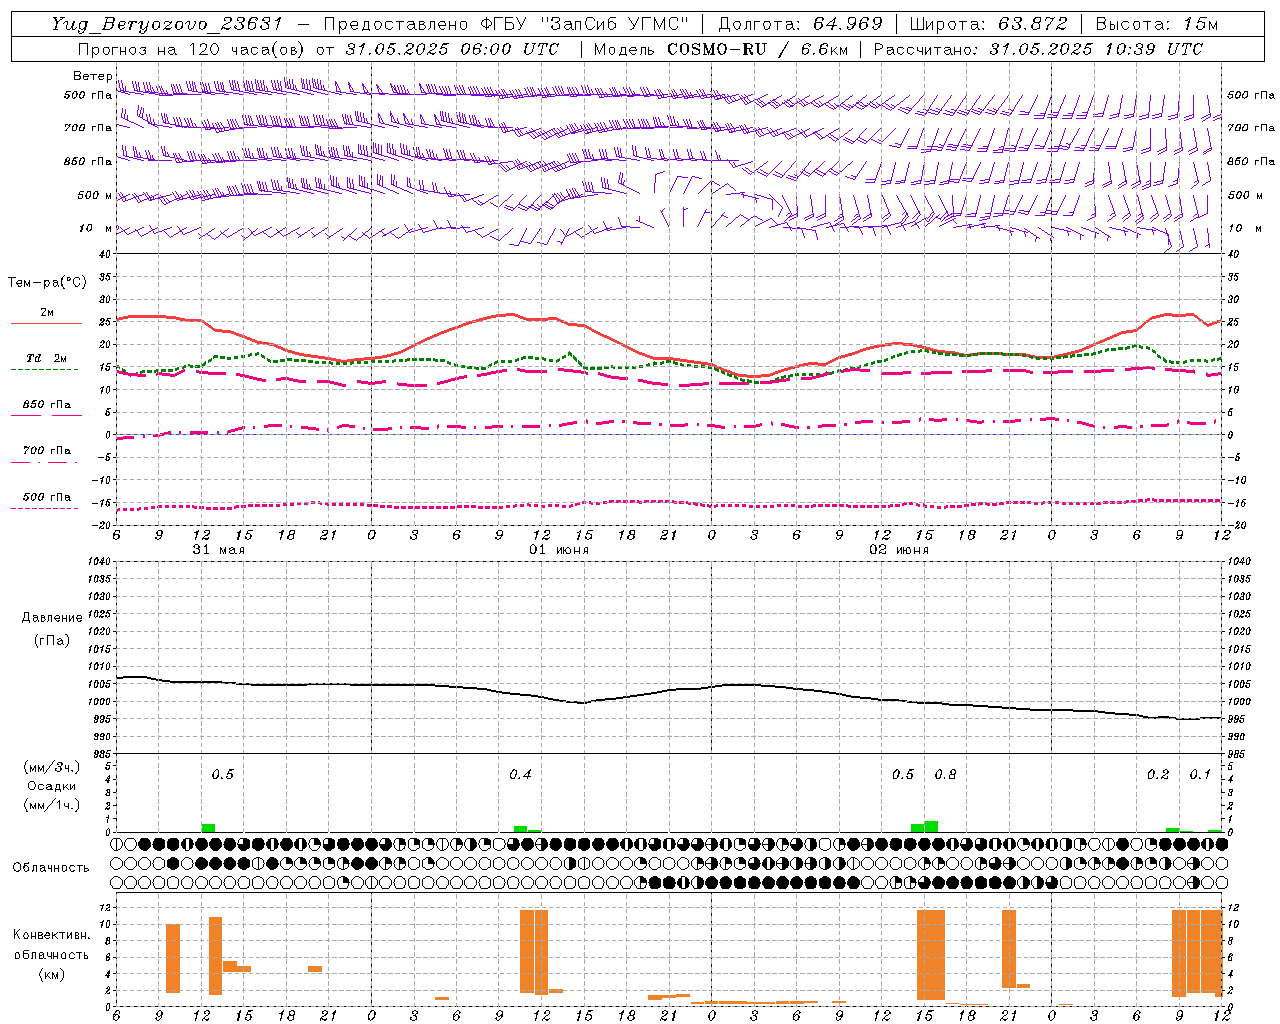Click the Облачность cloud cover label
Viewport: 1280px width, 1024px height.
click(51, 867)
